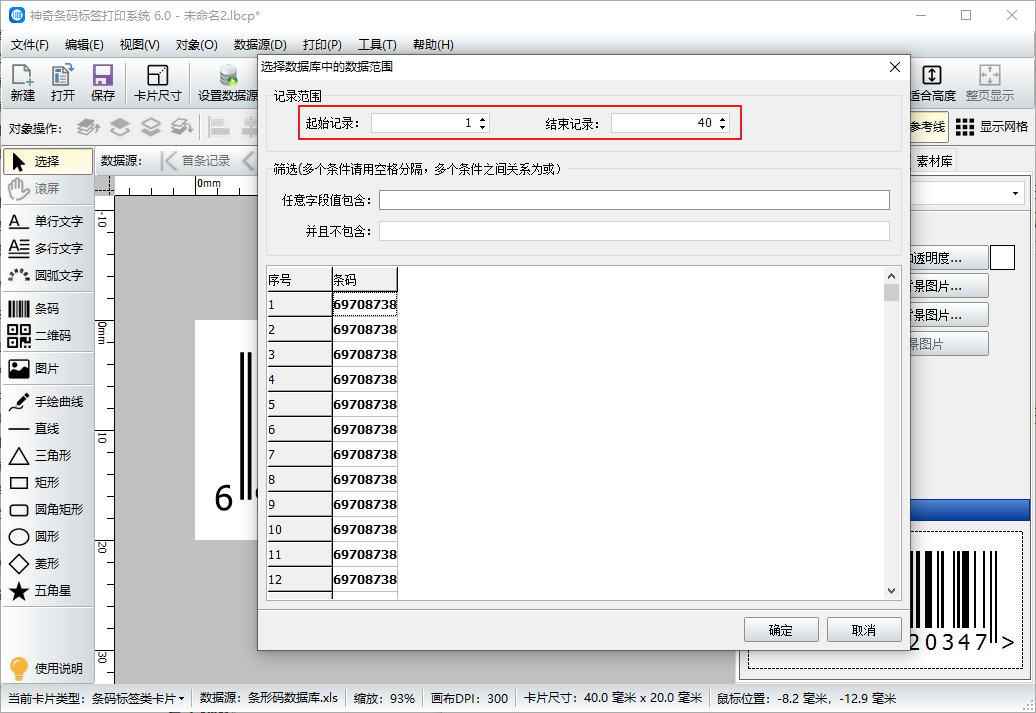Click the 保存 (Save) toolbar icon

pos(103,83)
